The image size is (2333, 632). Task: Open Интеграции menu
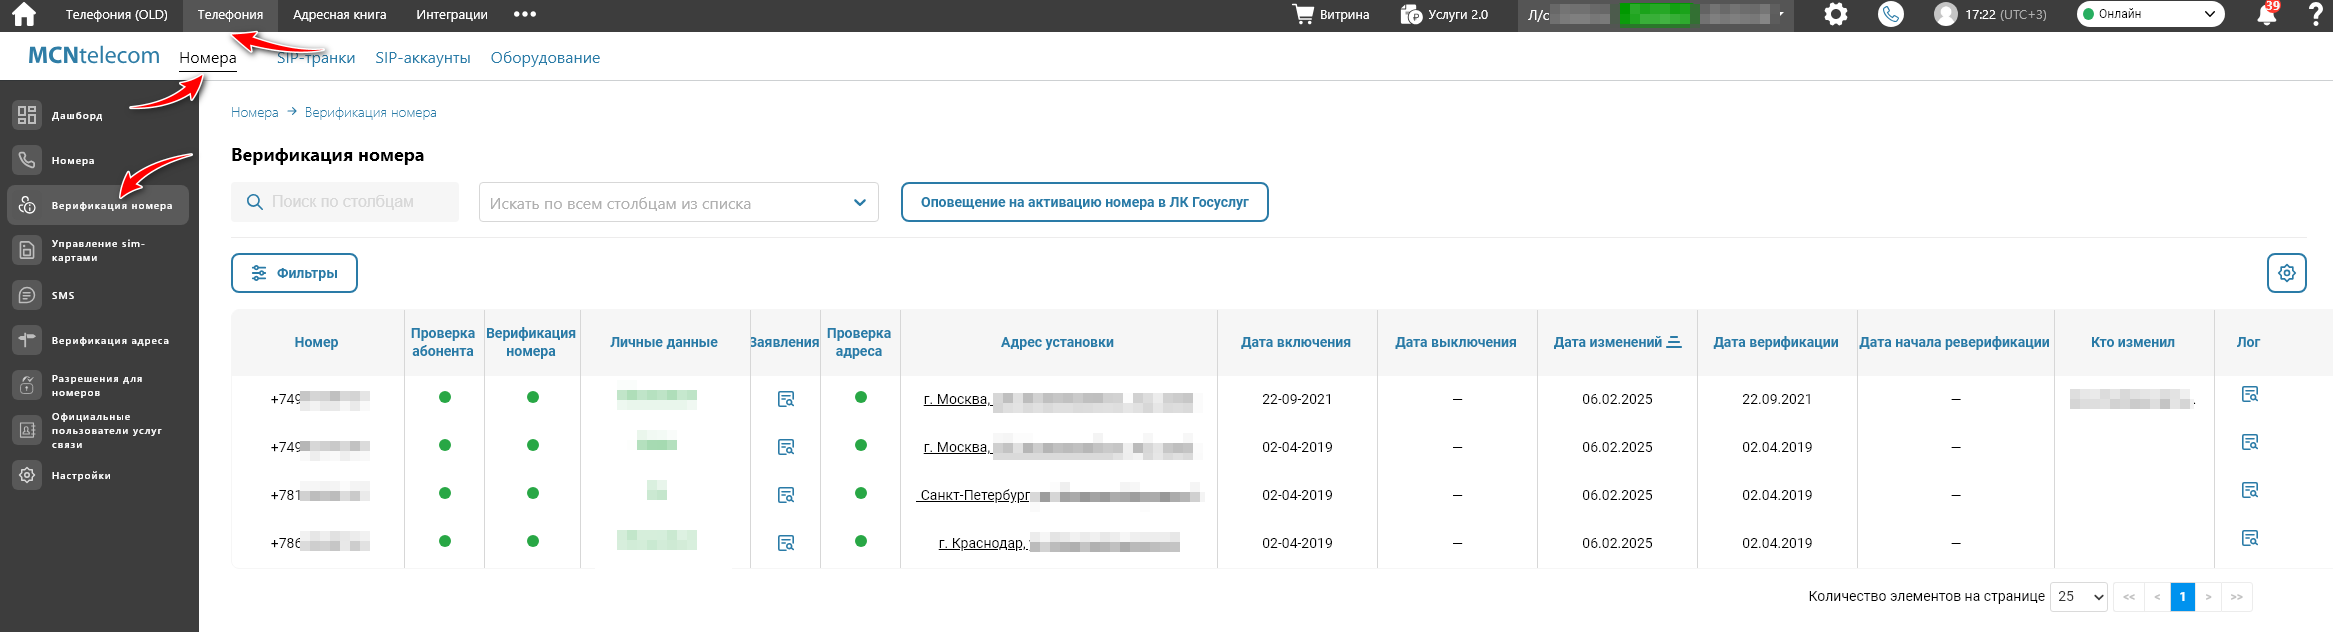click(x=452, y=15)
